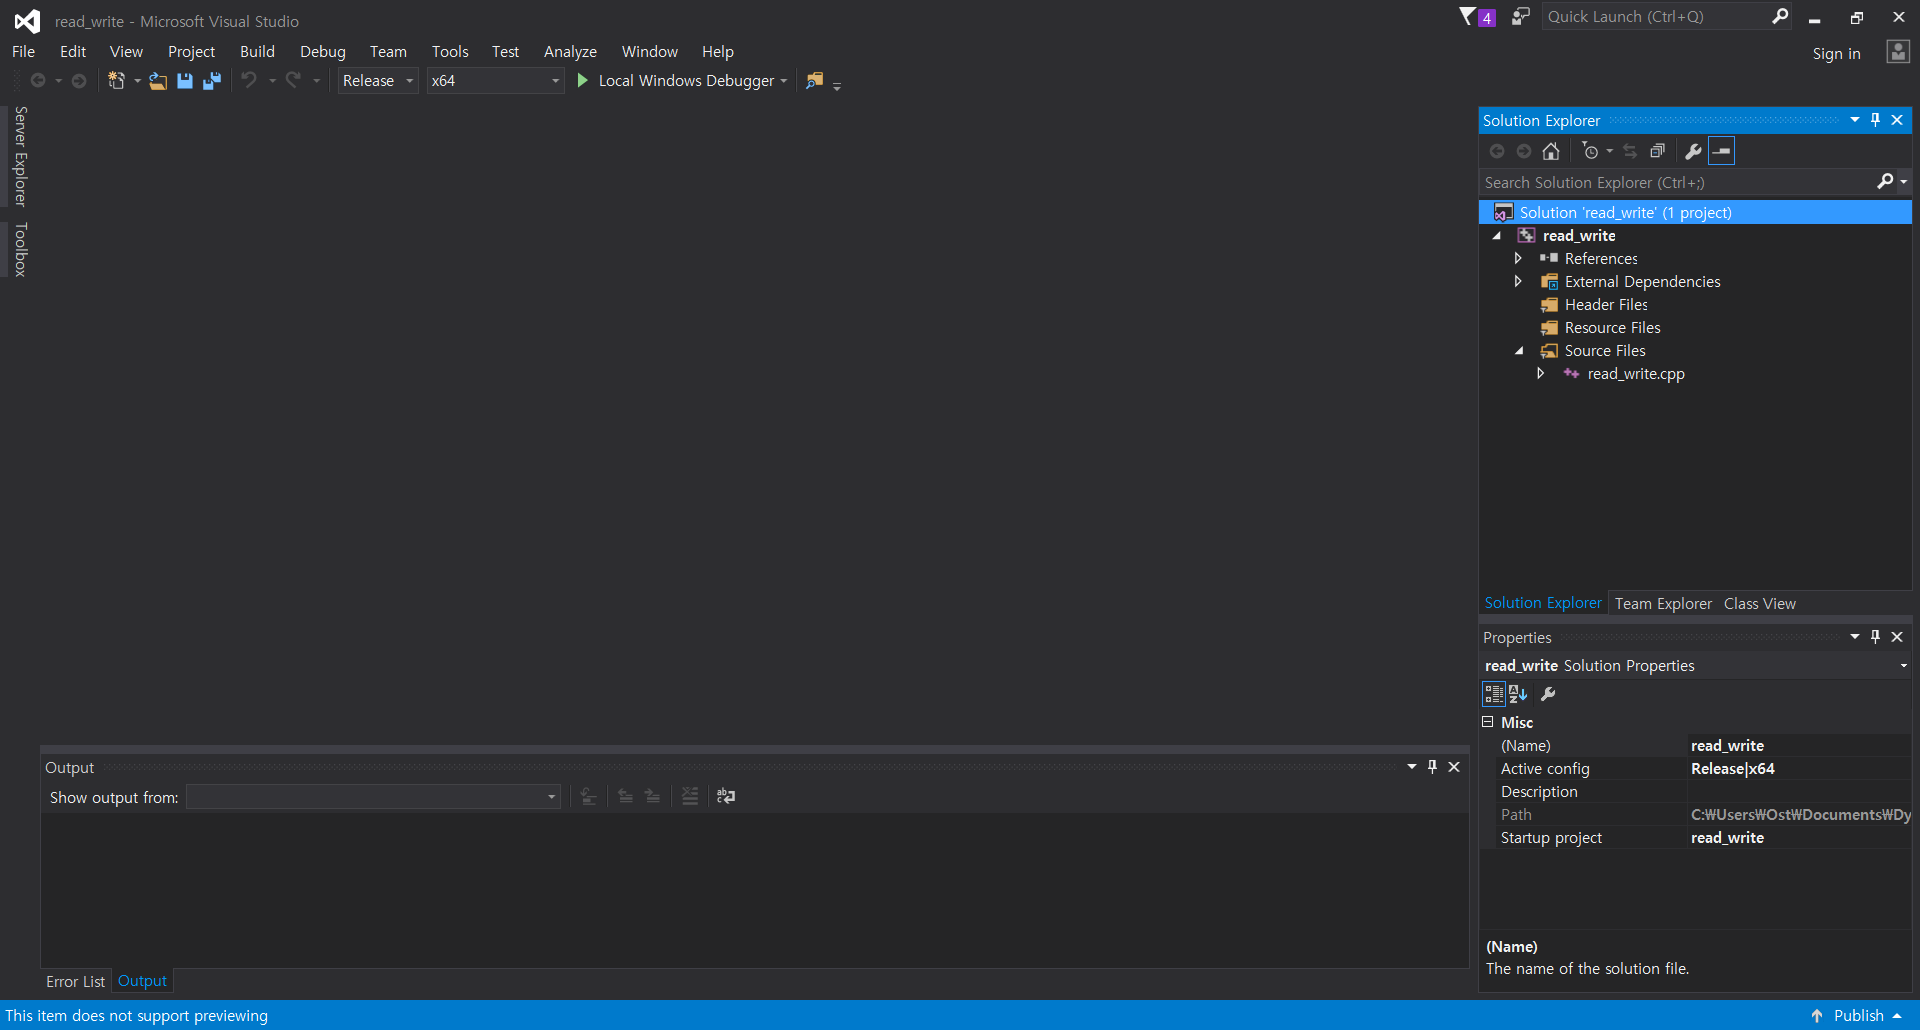Open the x64 platform dropdown
This screenshot has width=1920, height=1030.
click(495, 81)
